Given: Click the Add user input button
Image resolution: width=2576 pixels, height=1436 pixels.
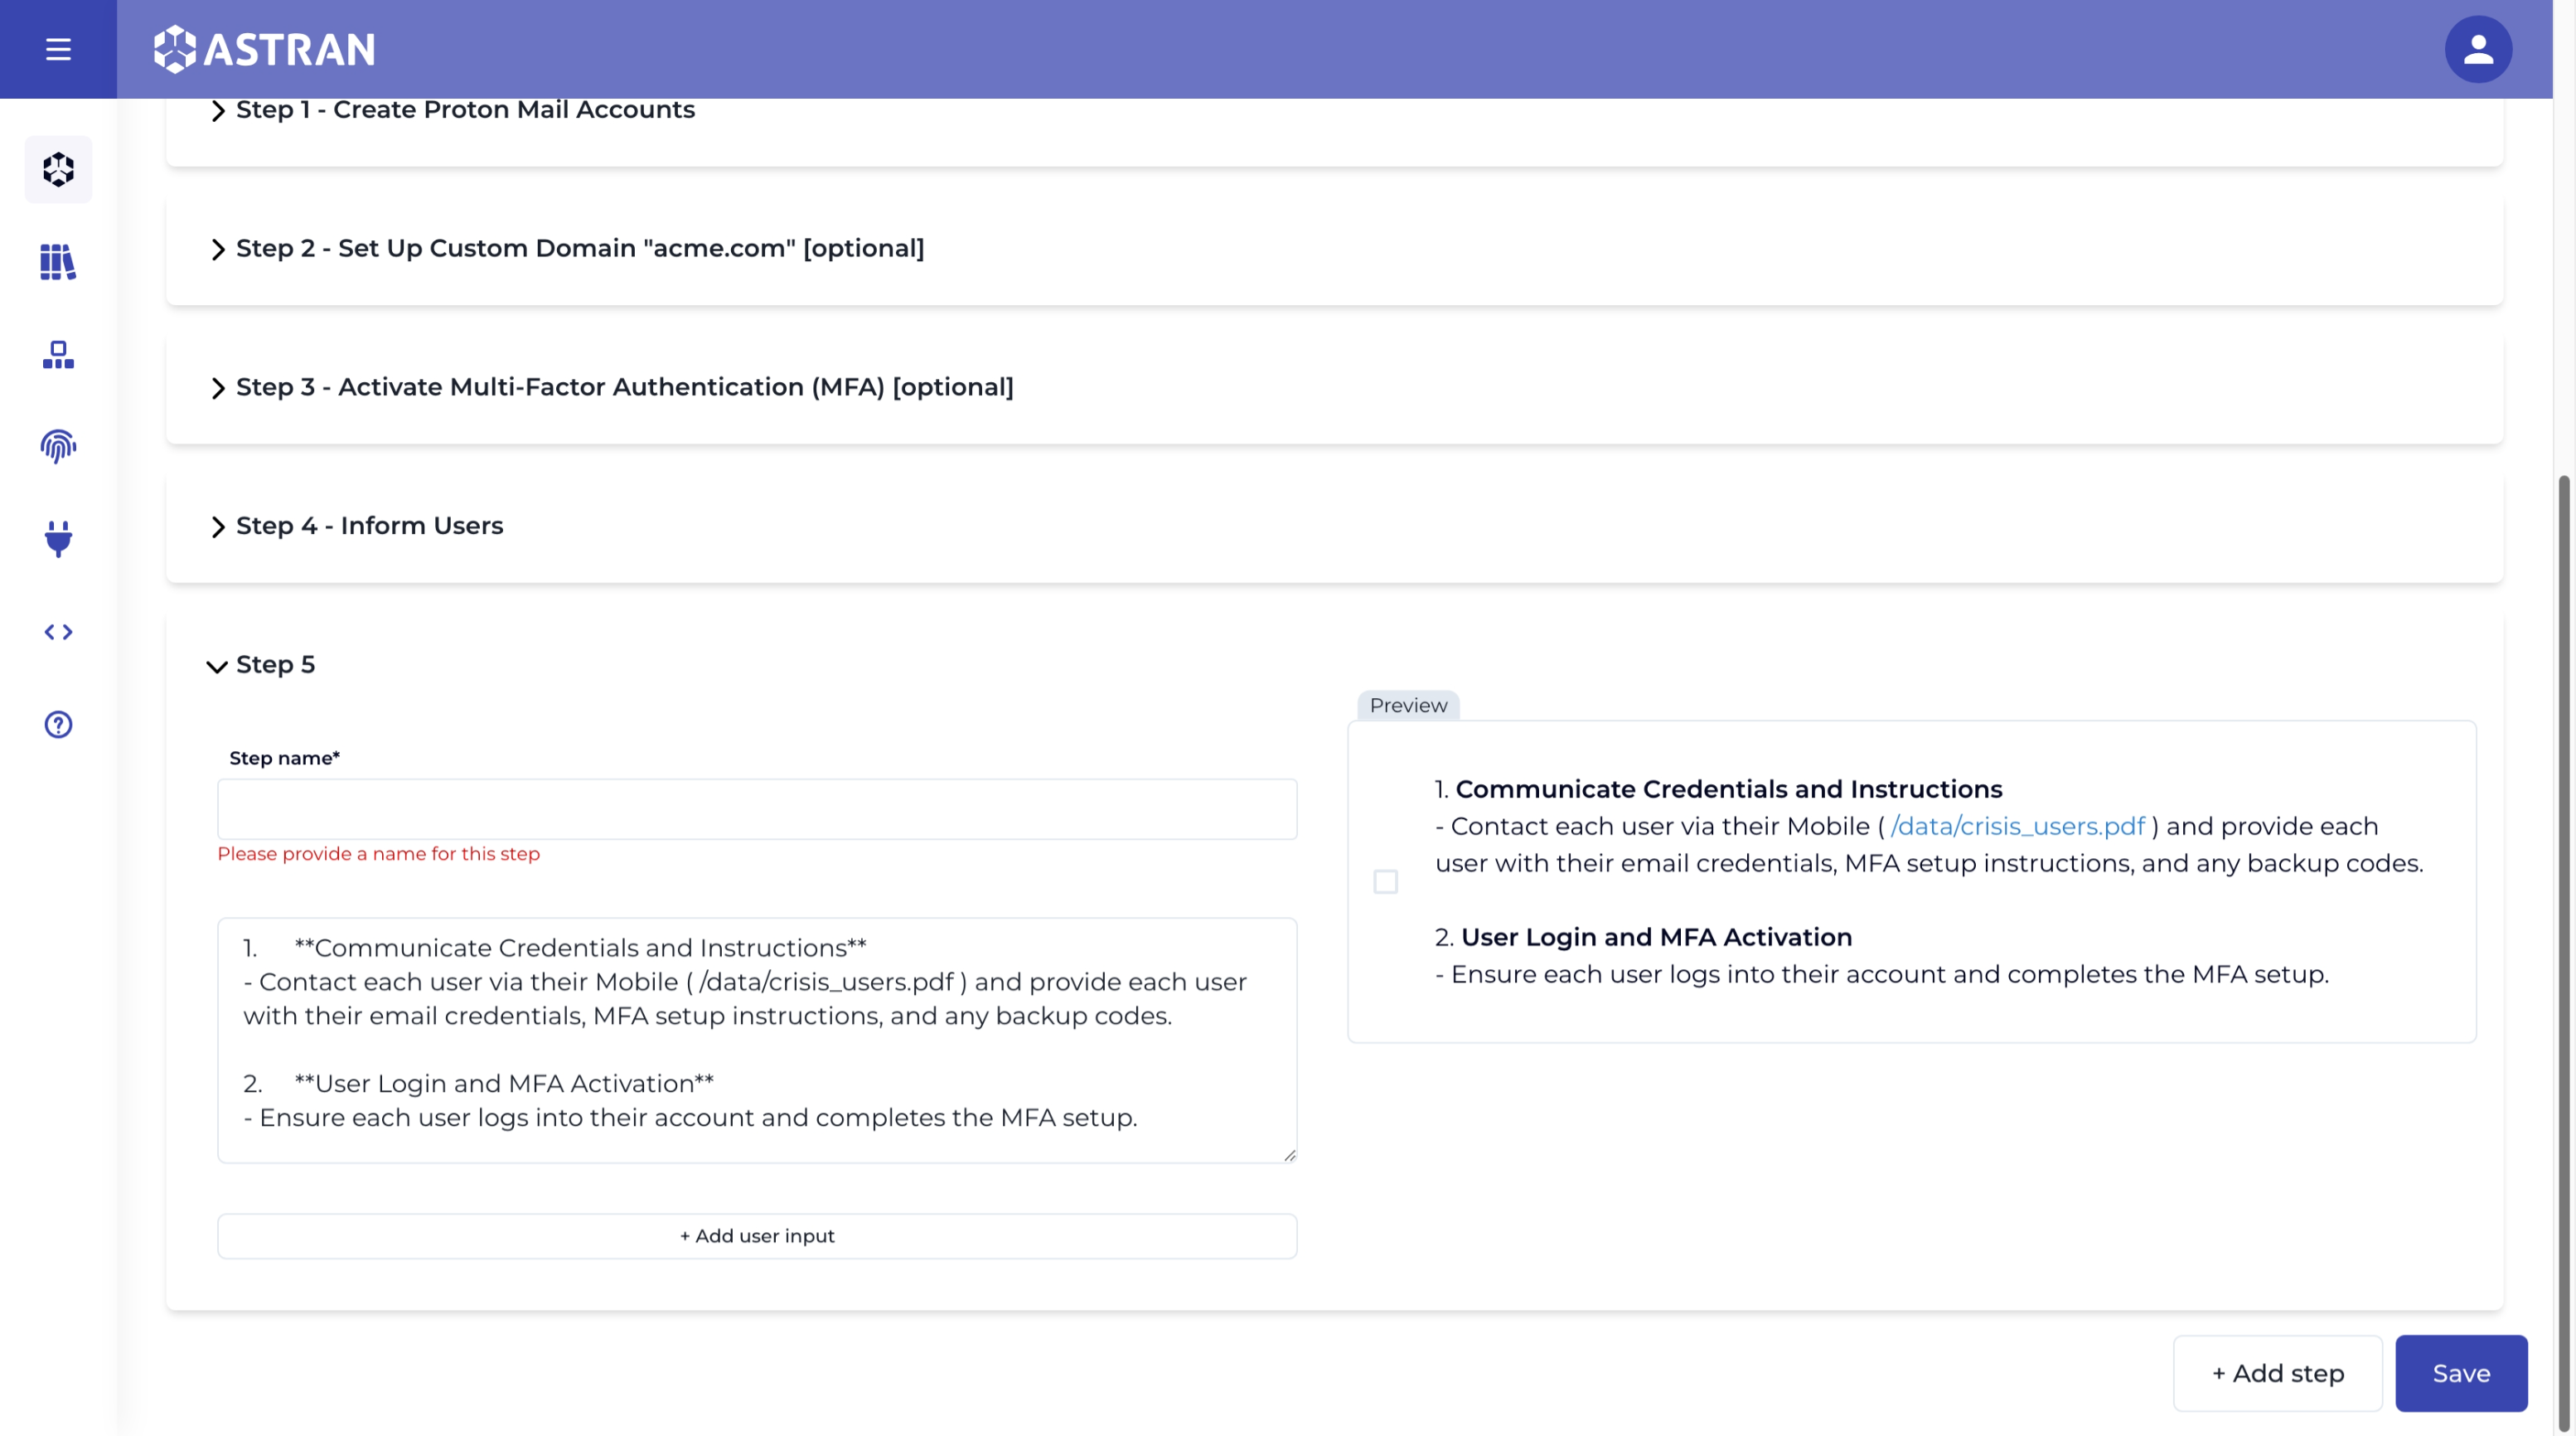Looking at the screenshot, I should 757,1236.
